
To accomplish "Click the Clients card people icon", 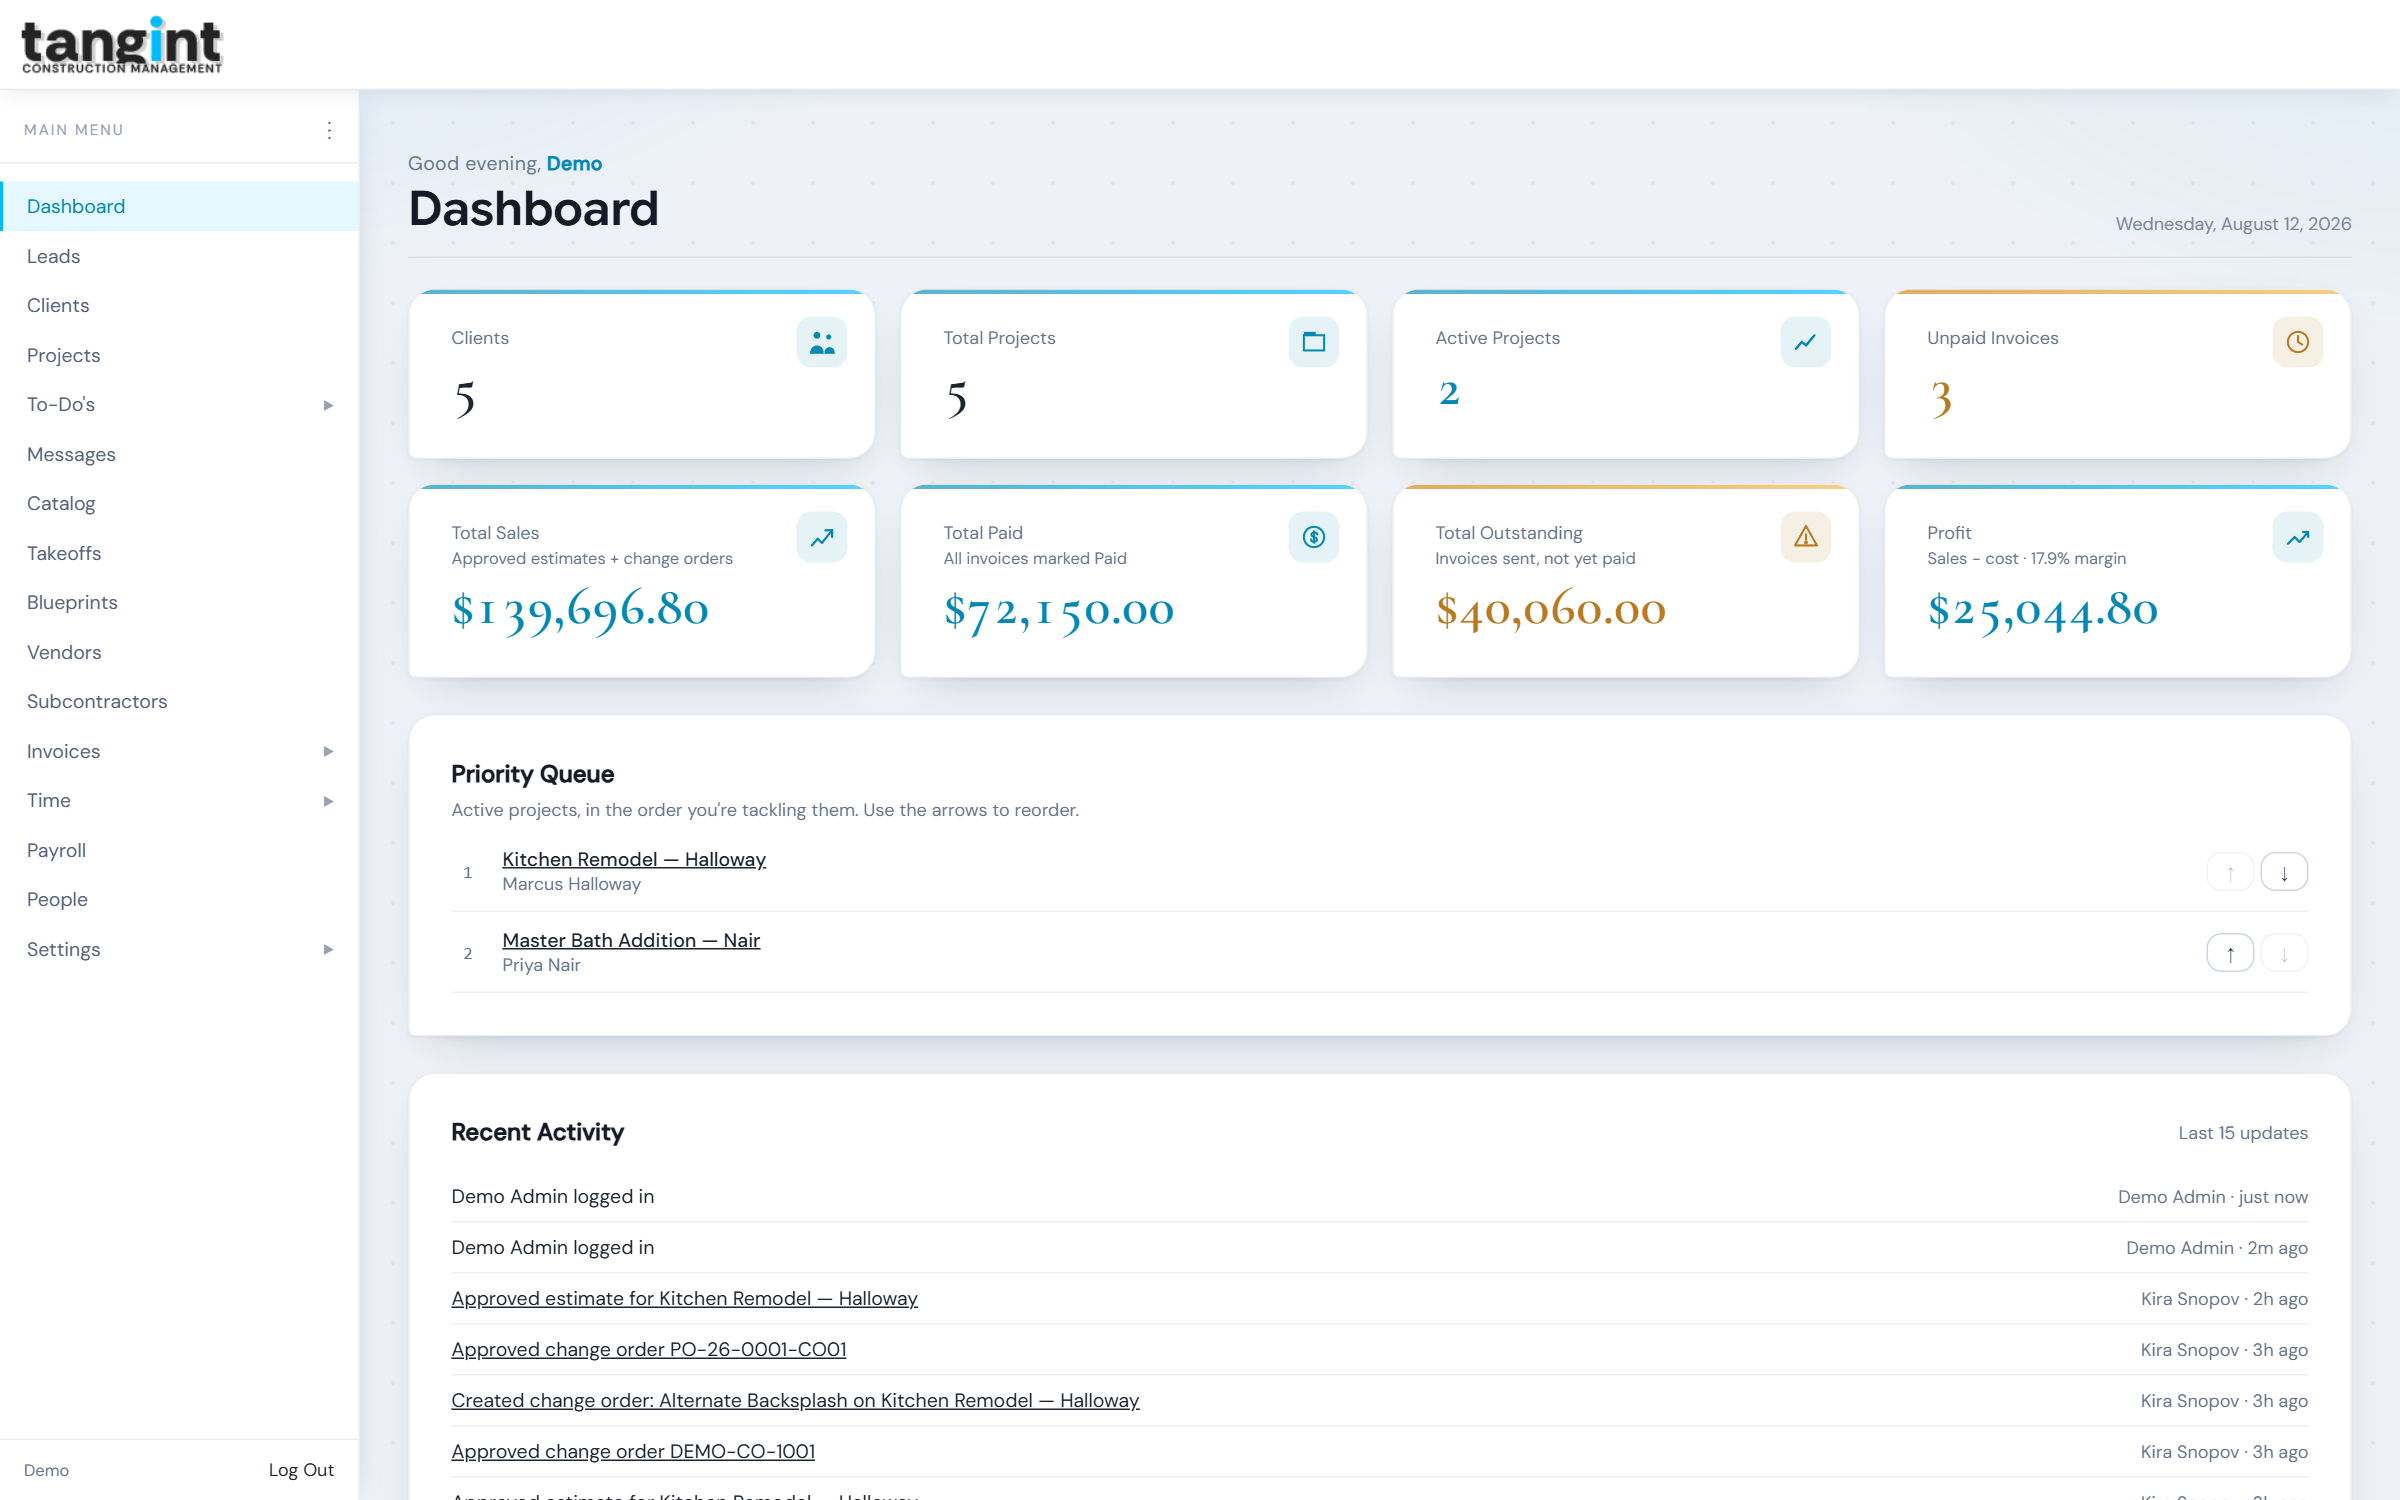I will 822,342.
